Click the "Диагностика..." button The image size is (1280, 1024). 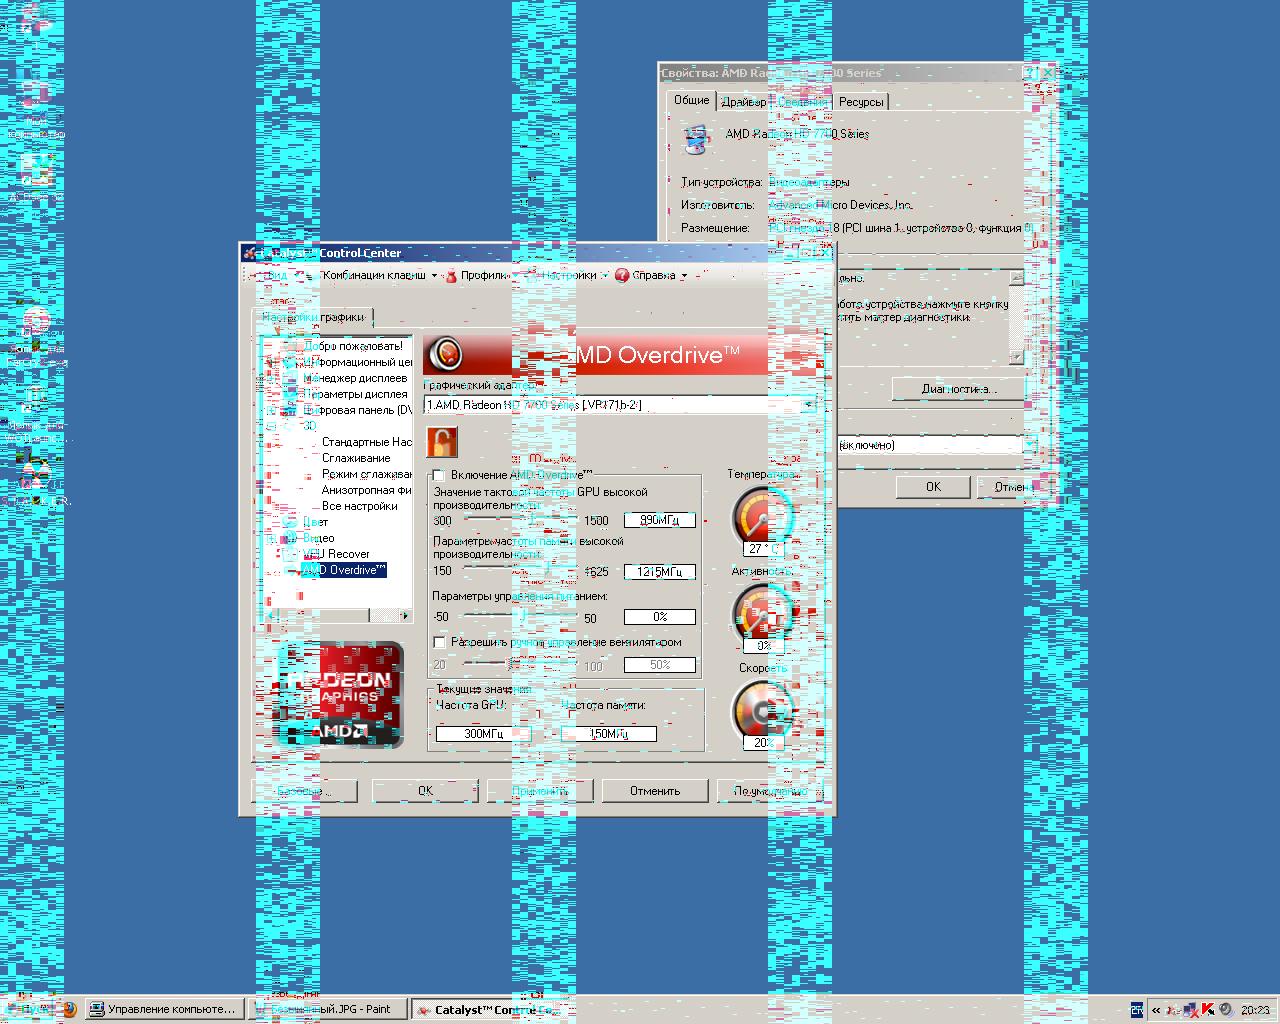pyautogui.click(x=957, y=389)
